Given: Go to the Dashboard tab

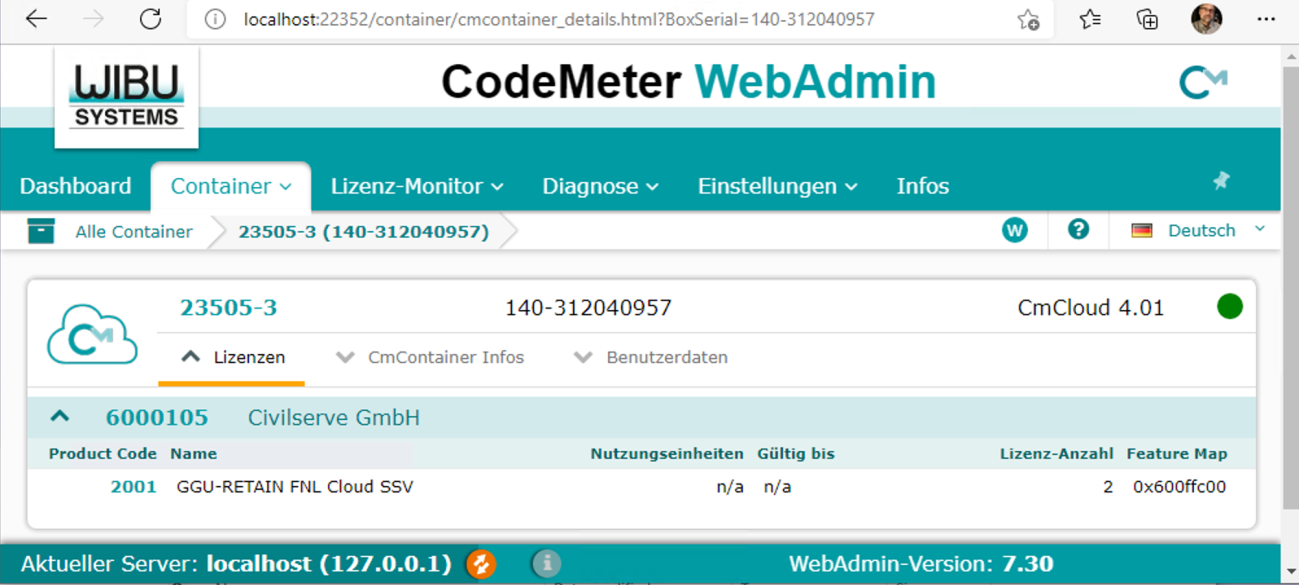Looking at the screenshot, I should click(75, 186).
